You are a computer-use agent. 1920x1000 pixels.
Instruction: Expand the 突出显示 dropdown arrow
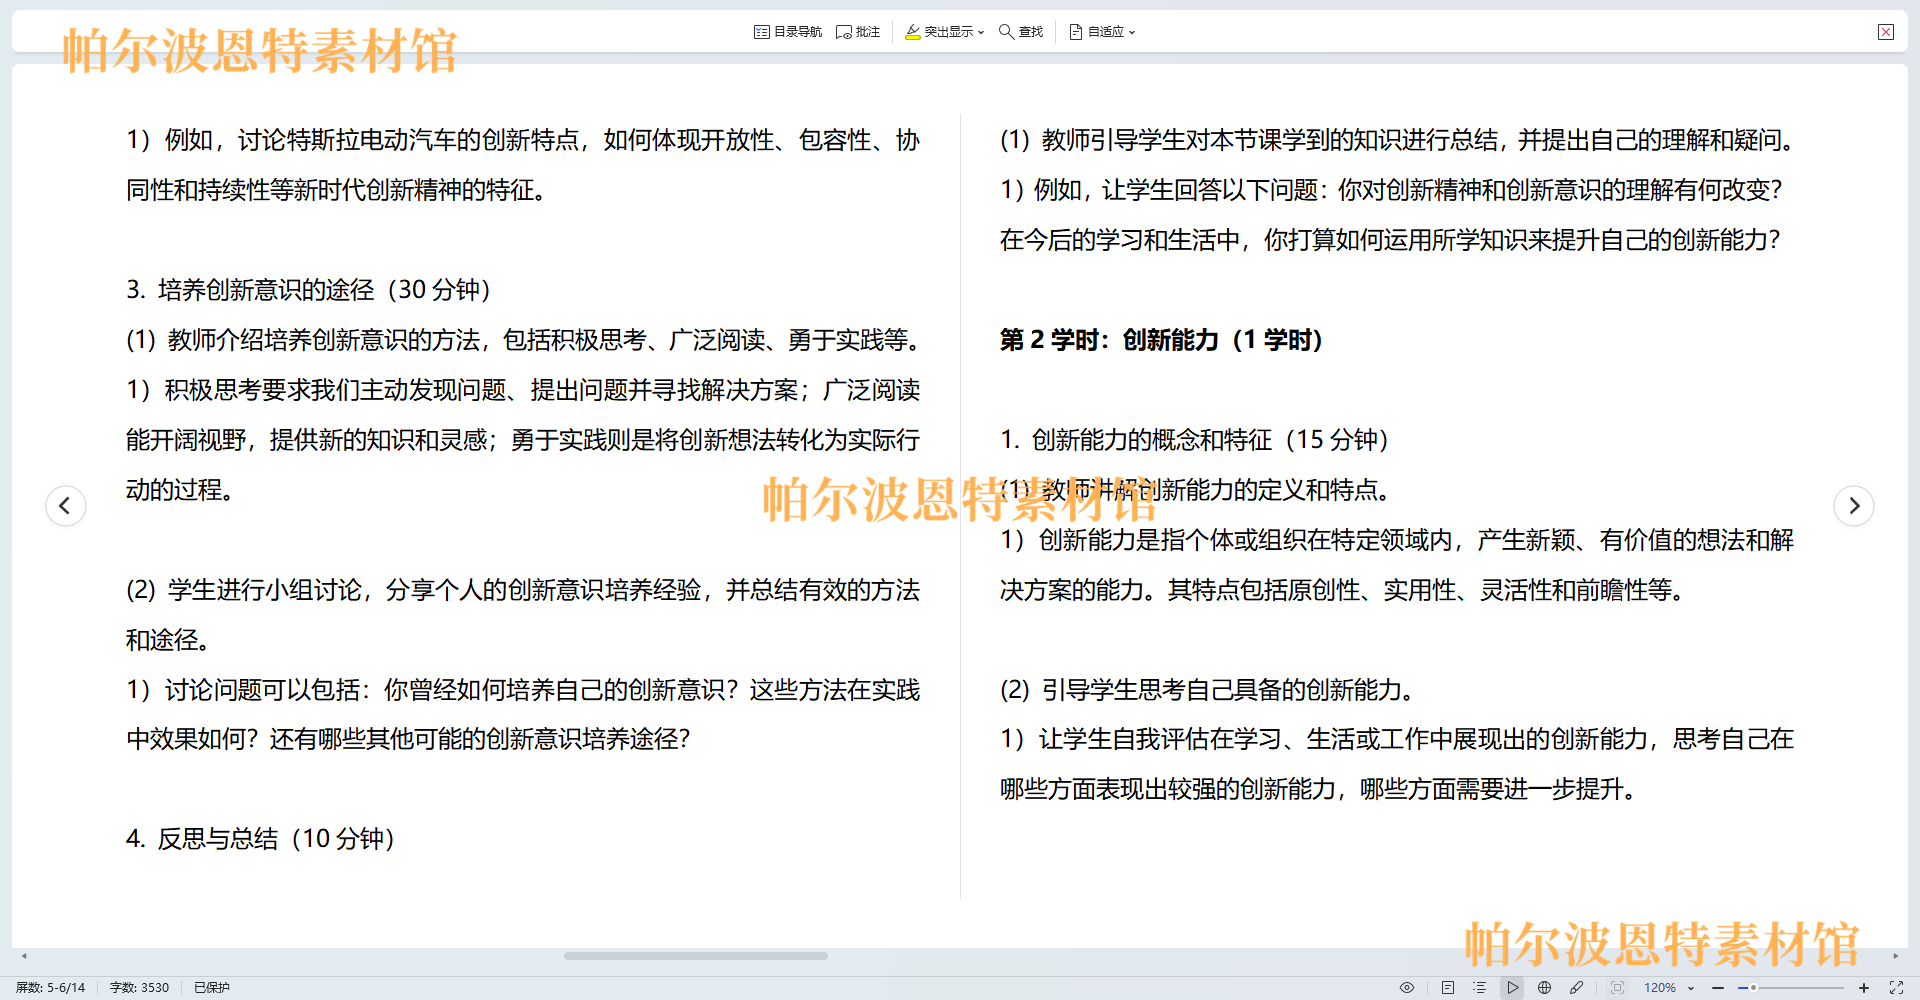[x=981, y=32]
